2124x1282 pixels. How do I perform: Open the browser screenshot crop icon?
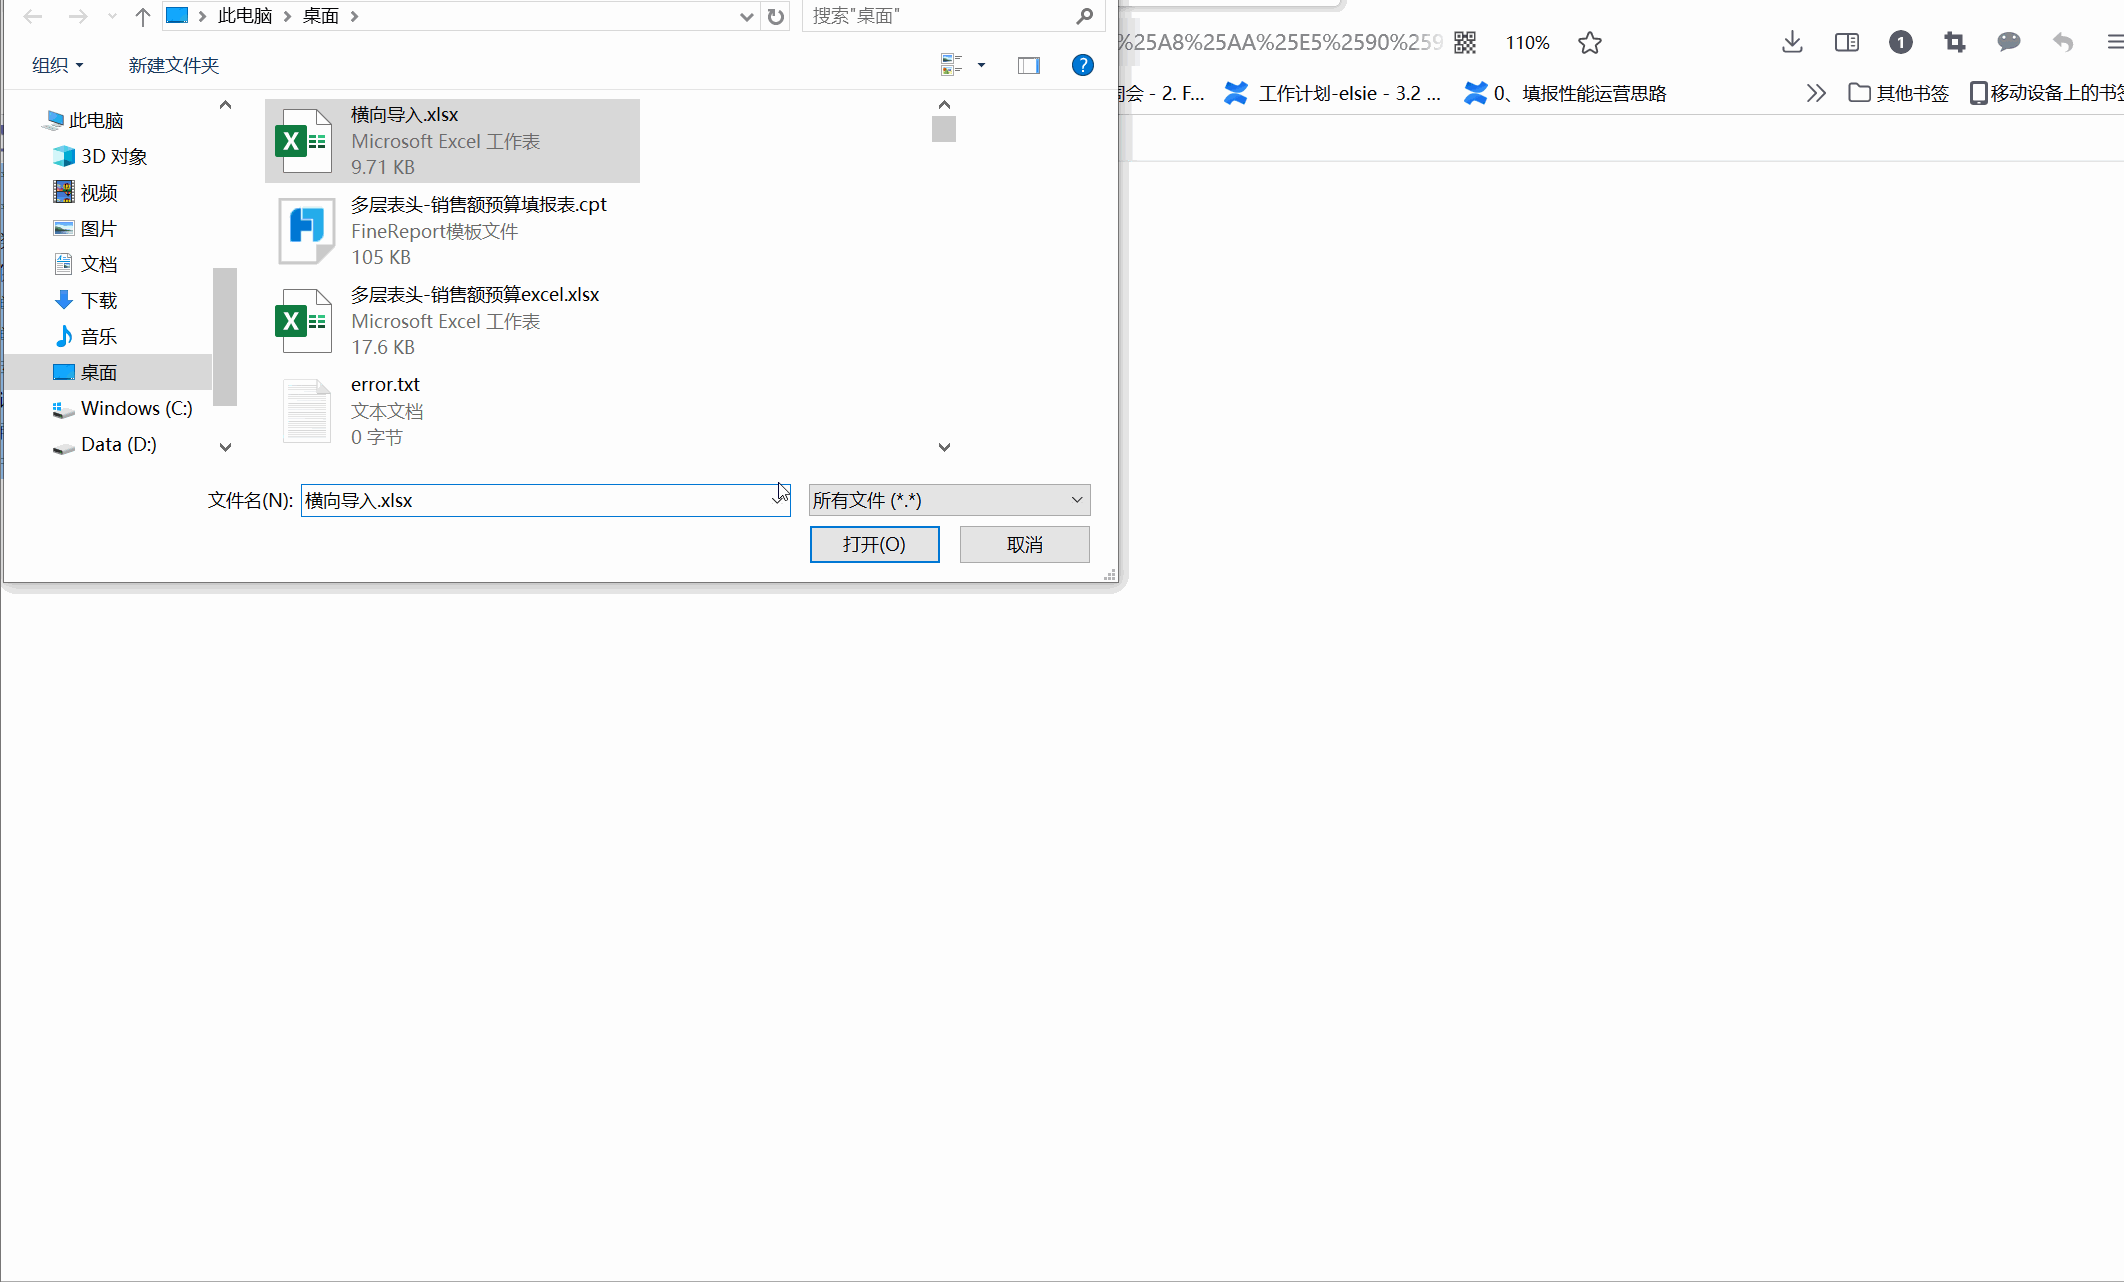click(1954, 42)
